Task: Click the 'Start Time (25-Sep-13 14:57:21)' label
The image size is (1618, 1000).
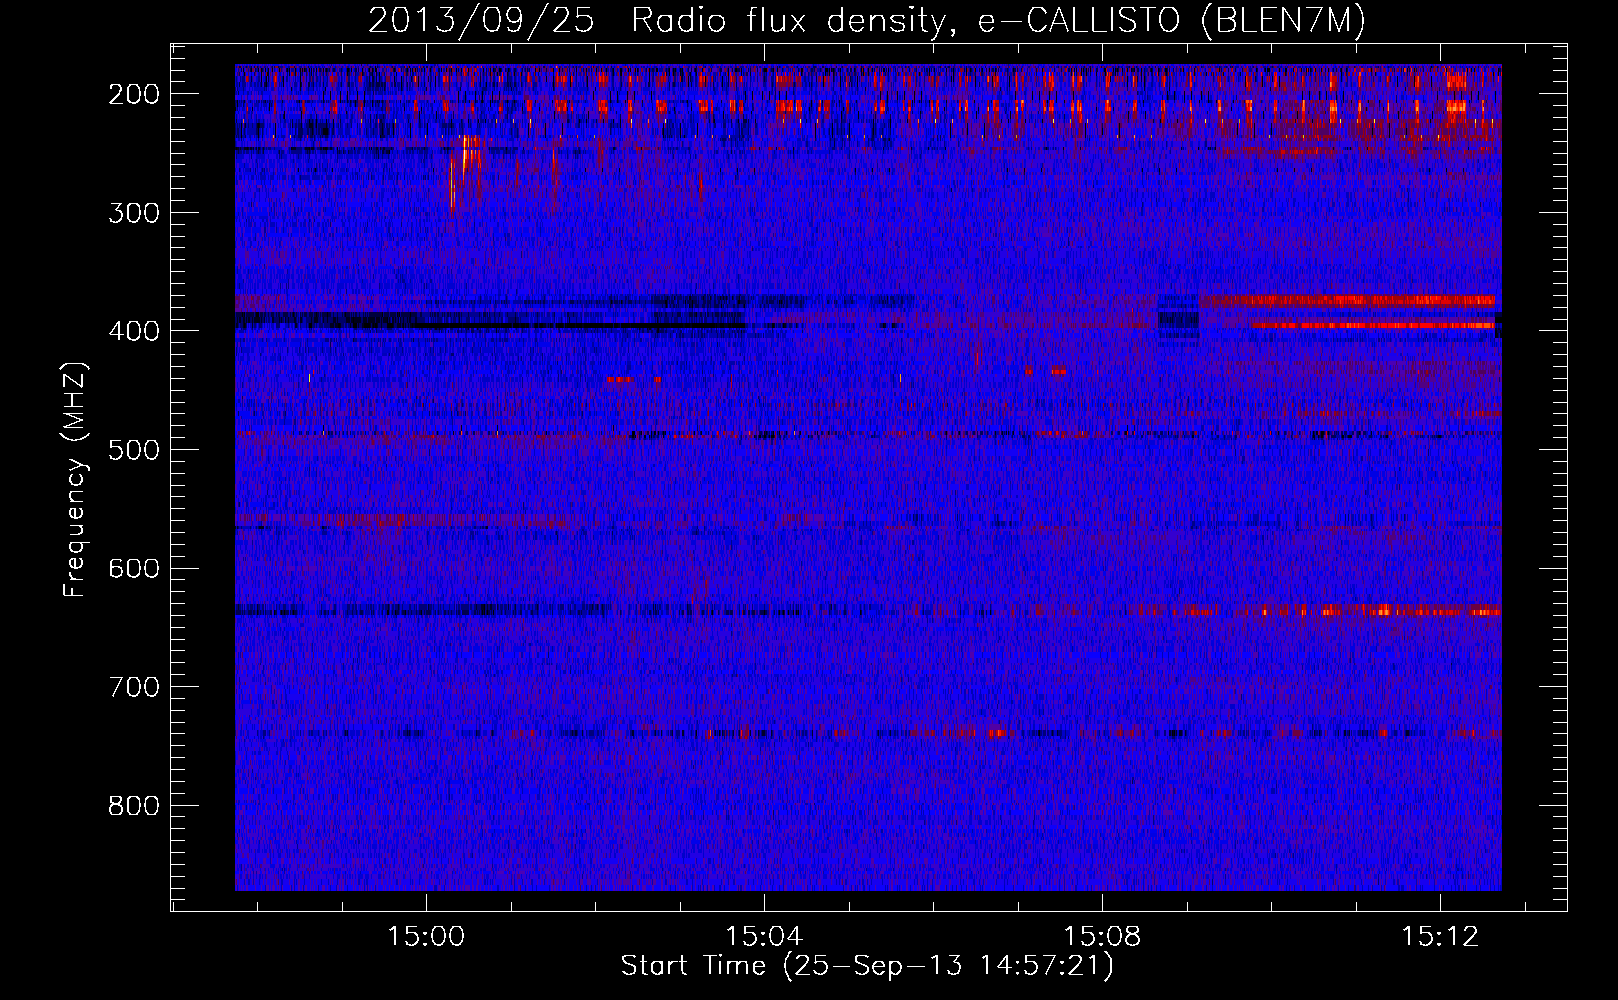Action: coord(867,966)
